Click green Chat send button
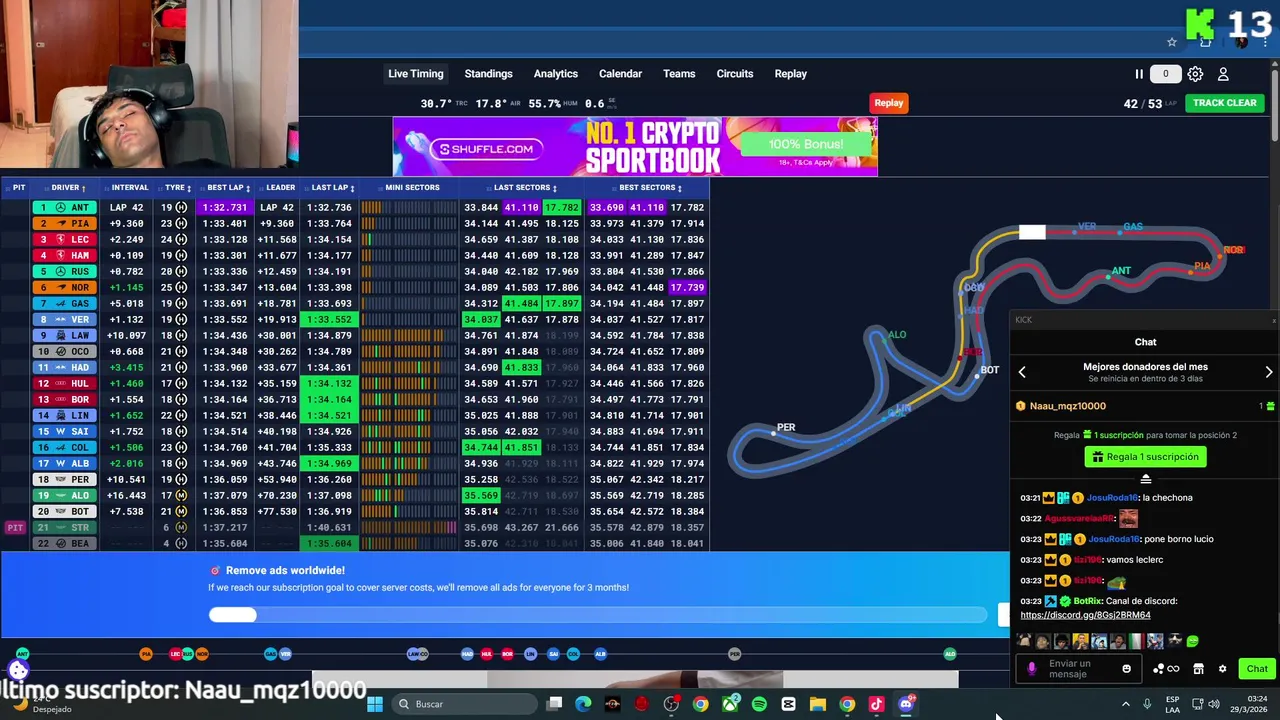1280x720 pixels. coord(1257,669)
